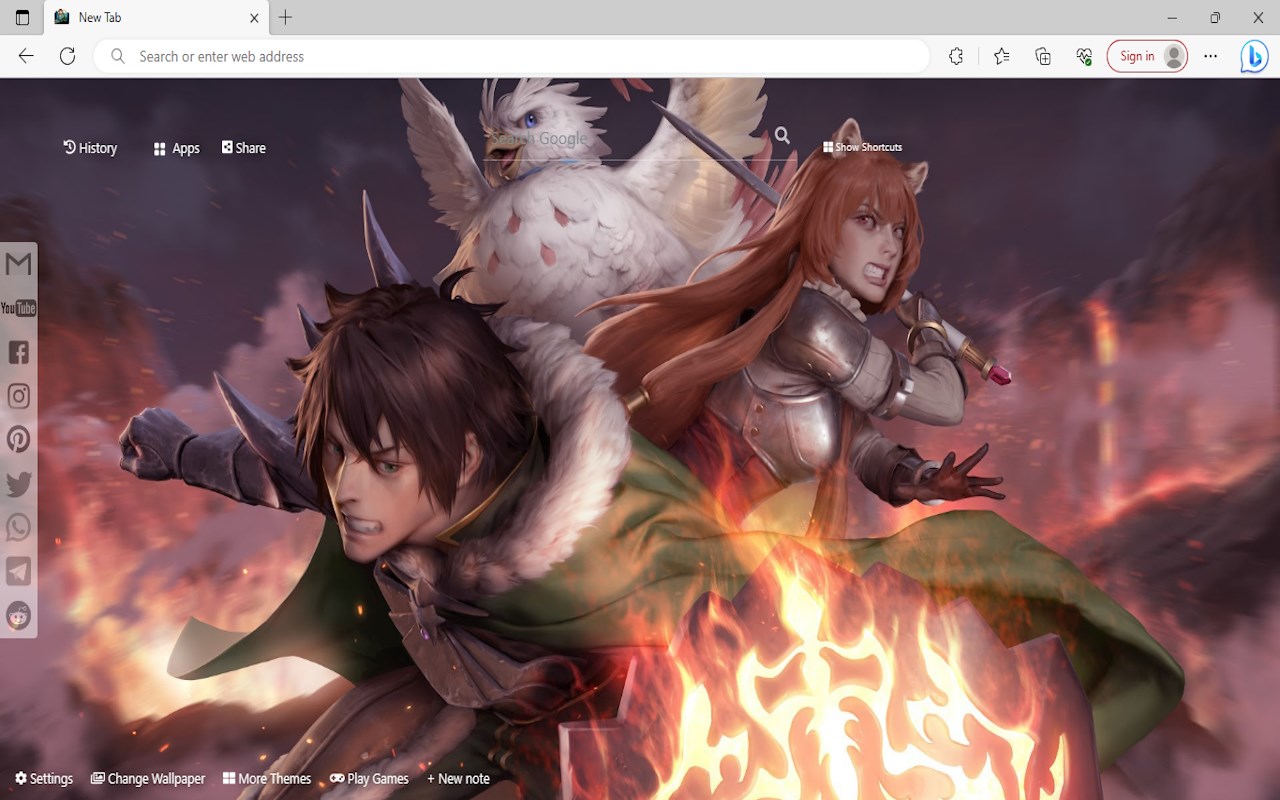Open Settings and more ellipsis menu
The height and width of the screenshot is (800, 1280).
click(1211, 57)
